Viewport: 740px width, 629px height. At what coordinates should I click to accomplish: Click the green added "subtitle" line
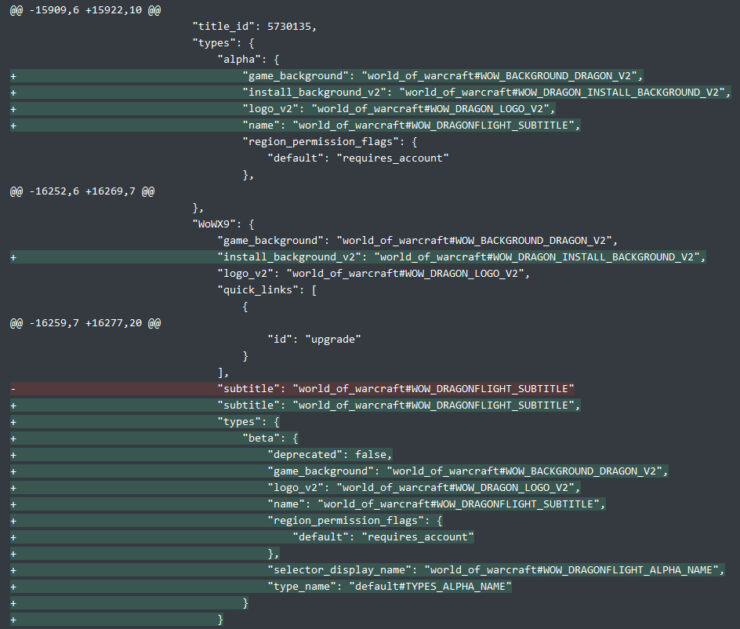click(398, 405)
